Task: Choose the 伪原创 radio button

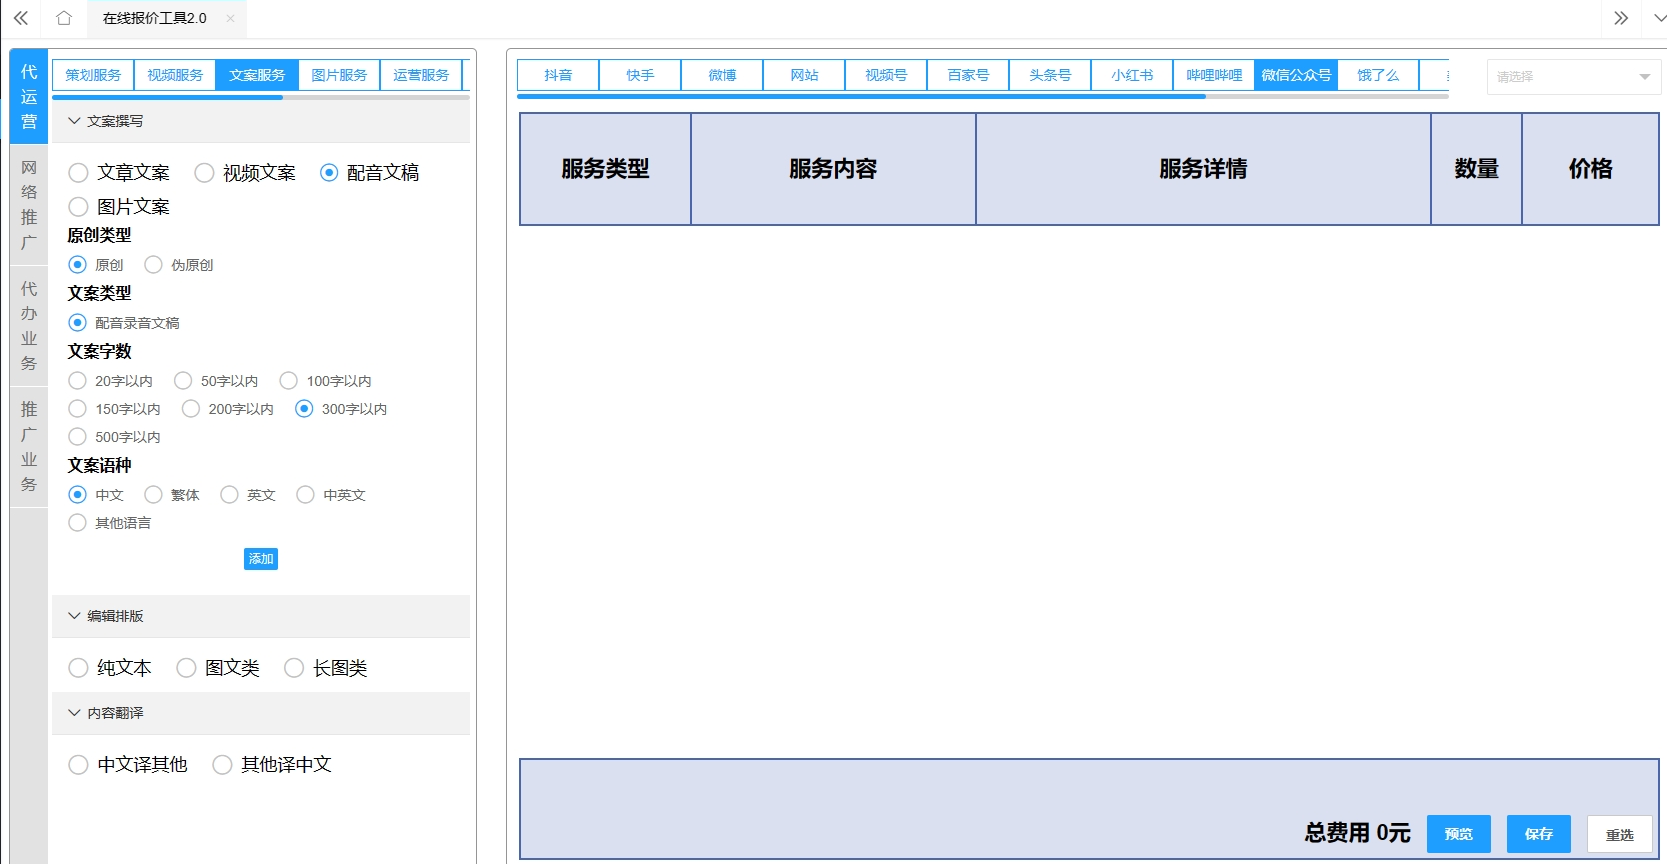Action: click(x=154, y=265)
